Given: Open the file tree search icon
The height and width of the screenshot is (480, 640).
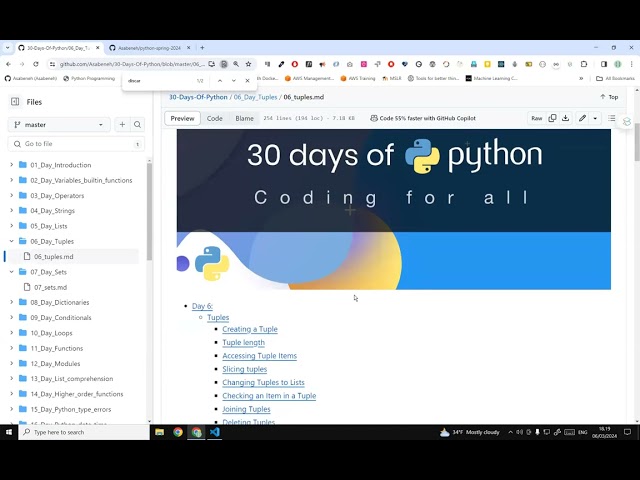Looking at the screenshot, I should [138, 124].
